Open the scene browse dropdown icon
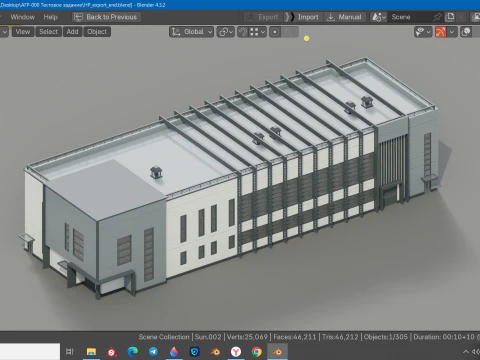 point(379,17)
